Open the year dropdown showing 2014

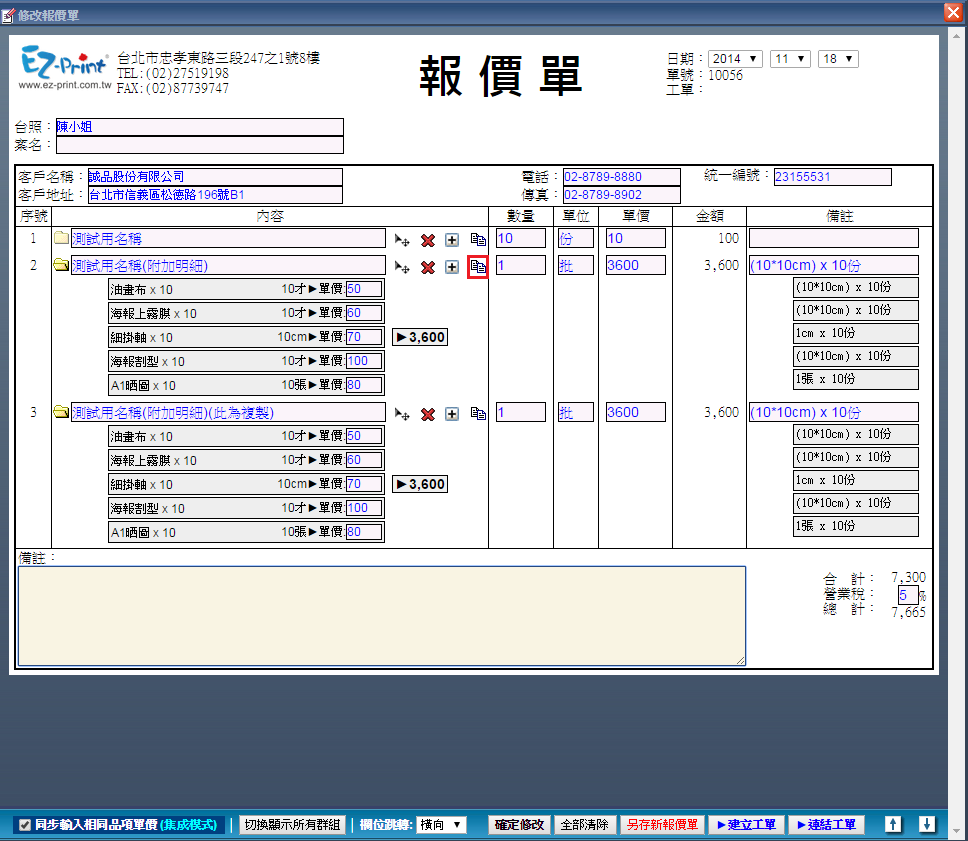click(735, 59)
